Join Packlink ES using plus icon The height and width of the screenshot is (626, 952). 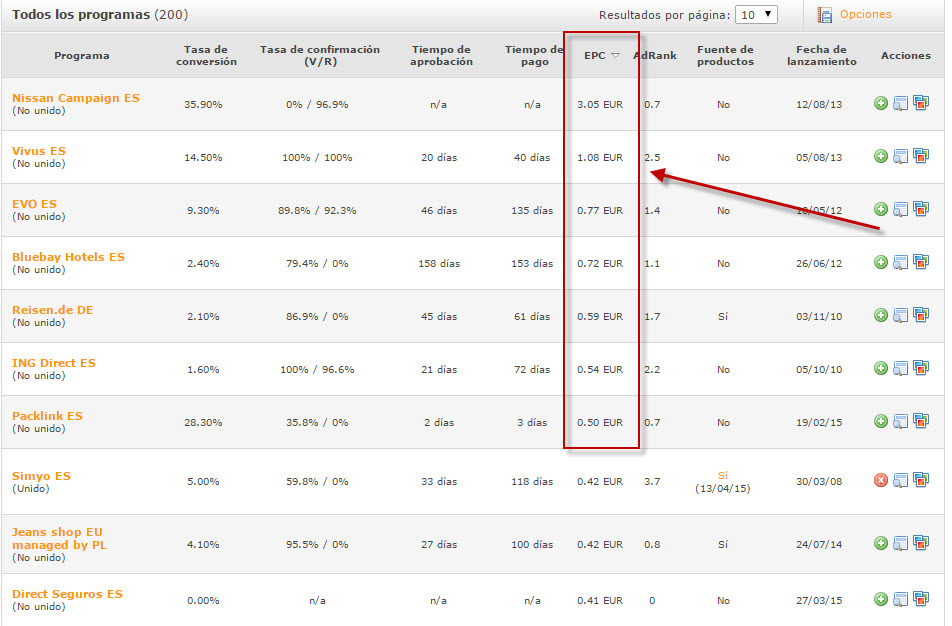880,421
